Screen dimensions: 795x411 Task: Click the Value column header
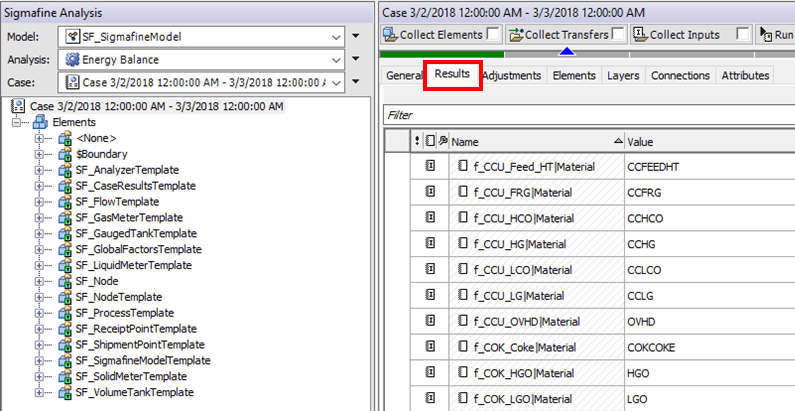click(710, 142)
